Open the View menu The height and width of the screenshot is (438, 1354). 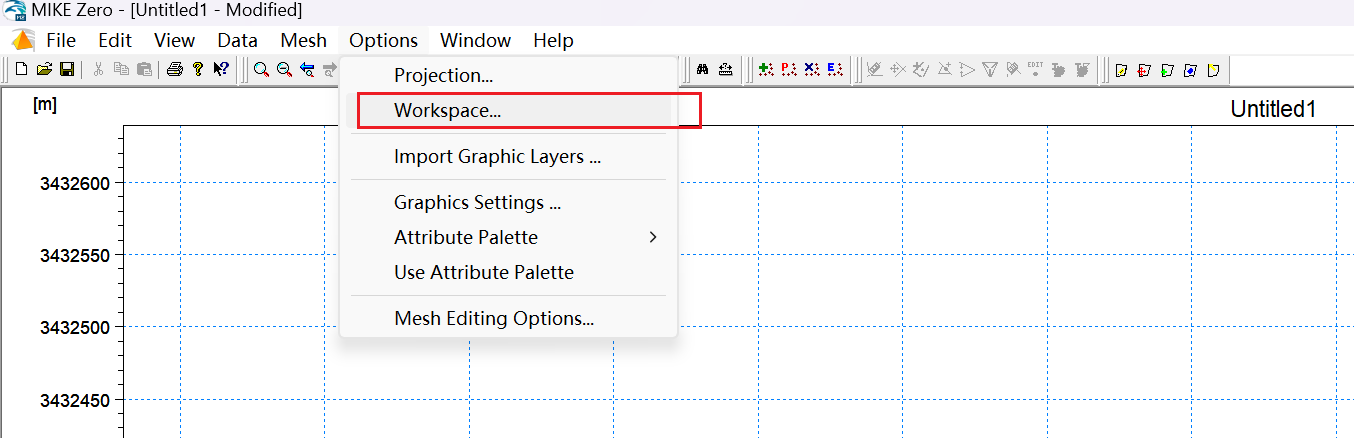point(175,40)
